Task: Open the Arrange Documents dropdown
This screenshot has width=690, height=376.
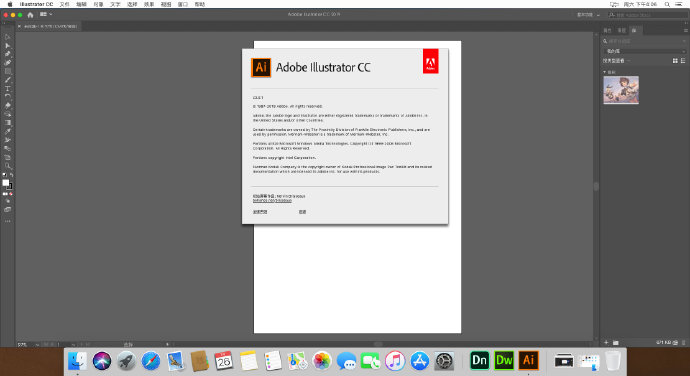Action: point(46,15)
